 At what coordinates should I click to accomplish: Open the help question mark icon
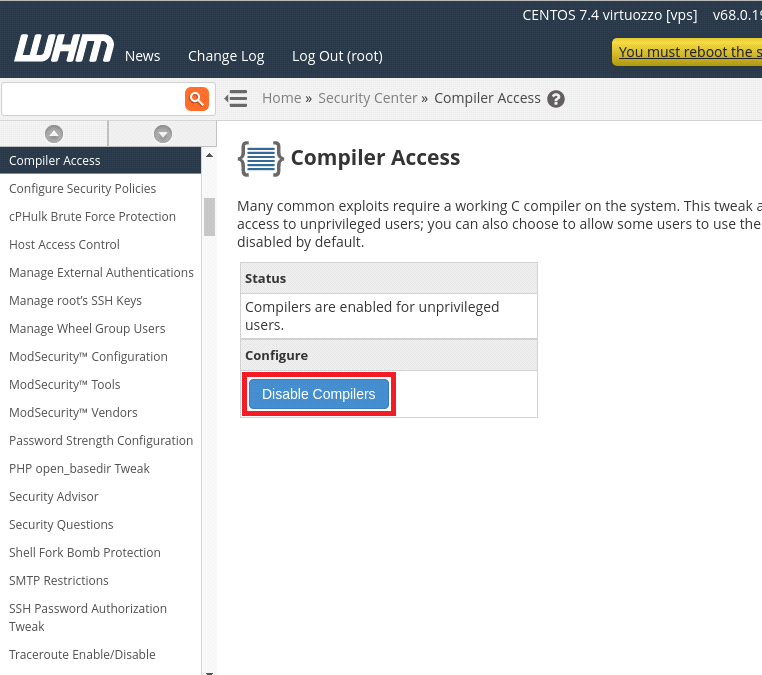pyautogui.click(x=556, y=99)
